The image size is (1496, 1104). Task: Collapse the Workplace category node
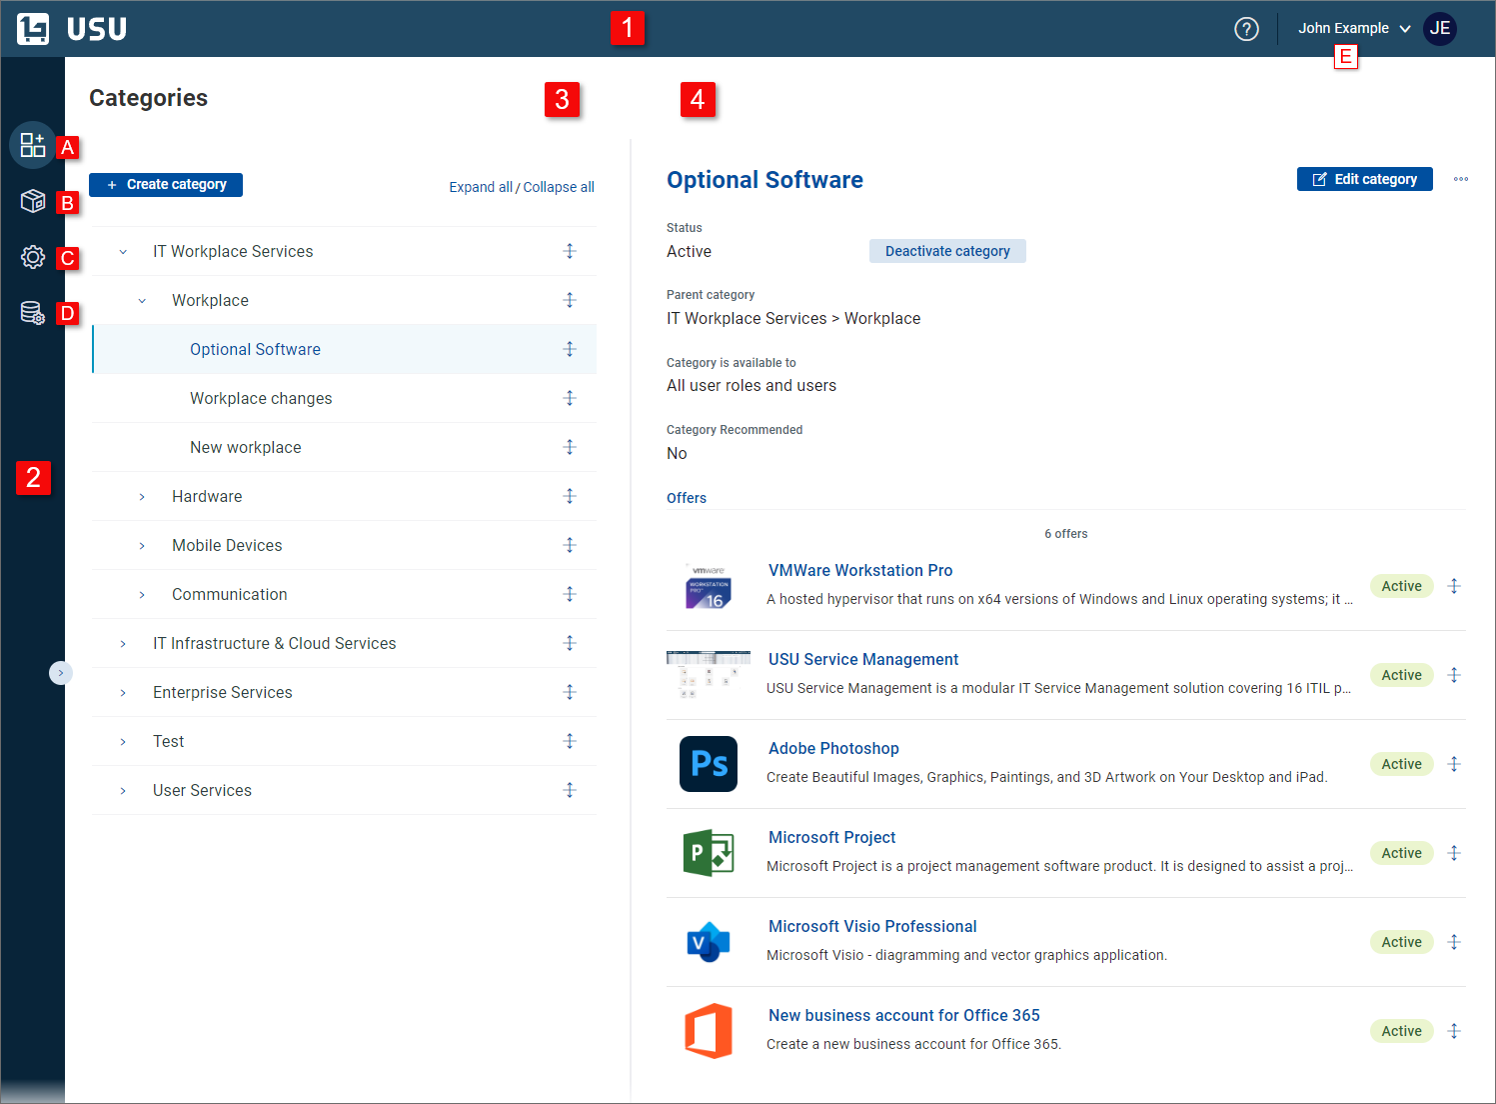tap(141, 300)
